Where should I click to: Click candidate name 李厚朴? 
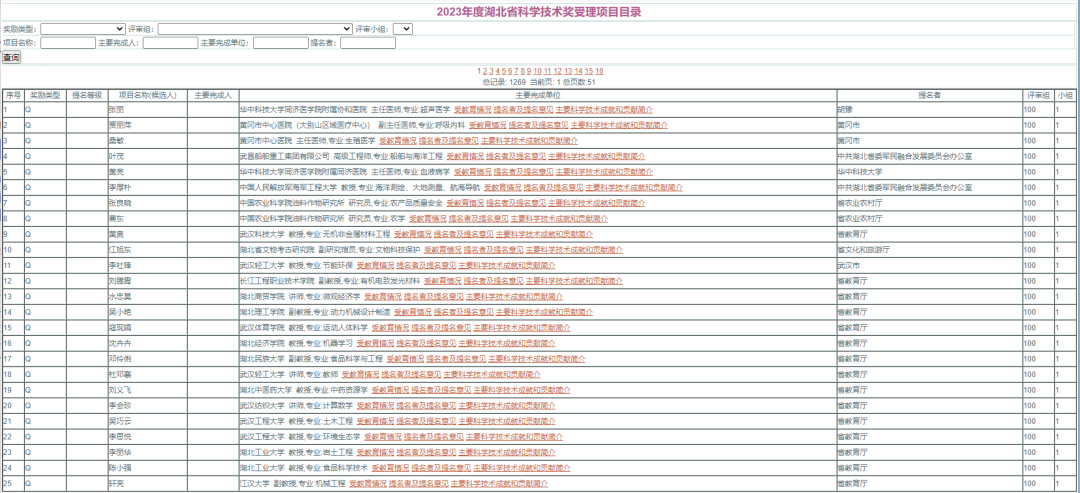pyautogui.click(x=120, y=187)
